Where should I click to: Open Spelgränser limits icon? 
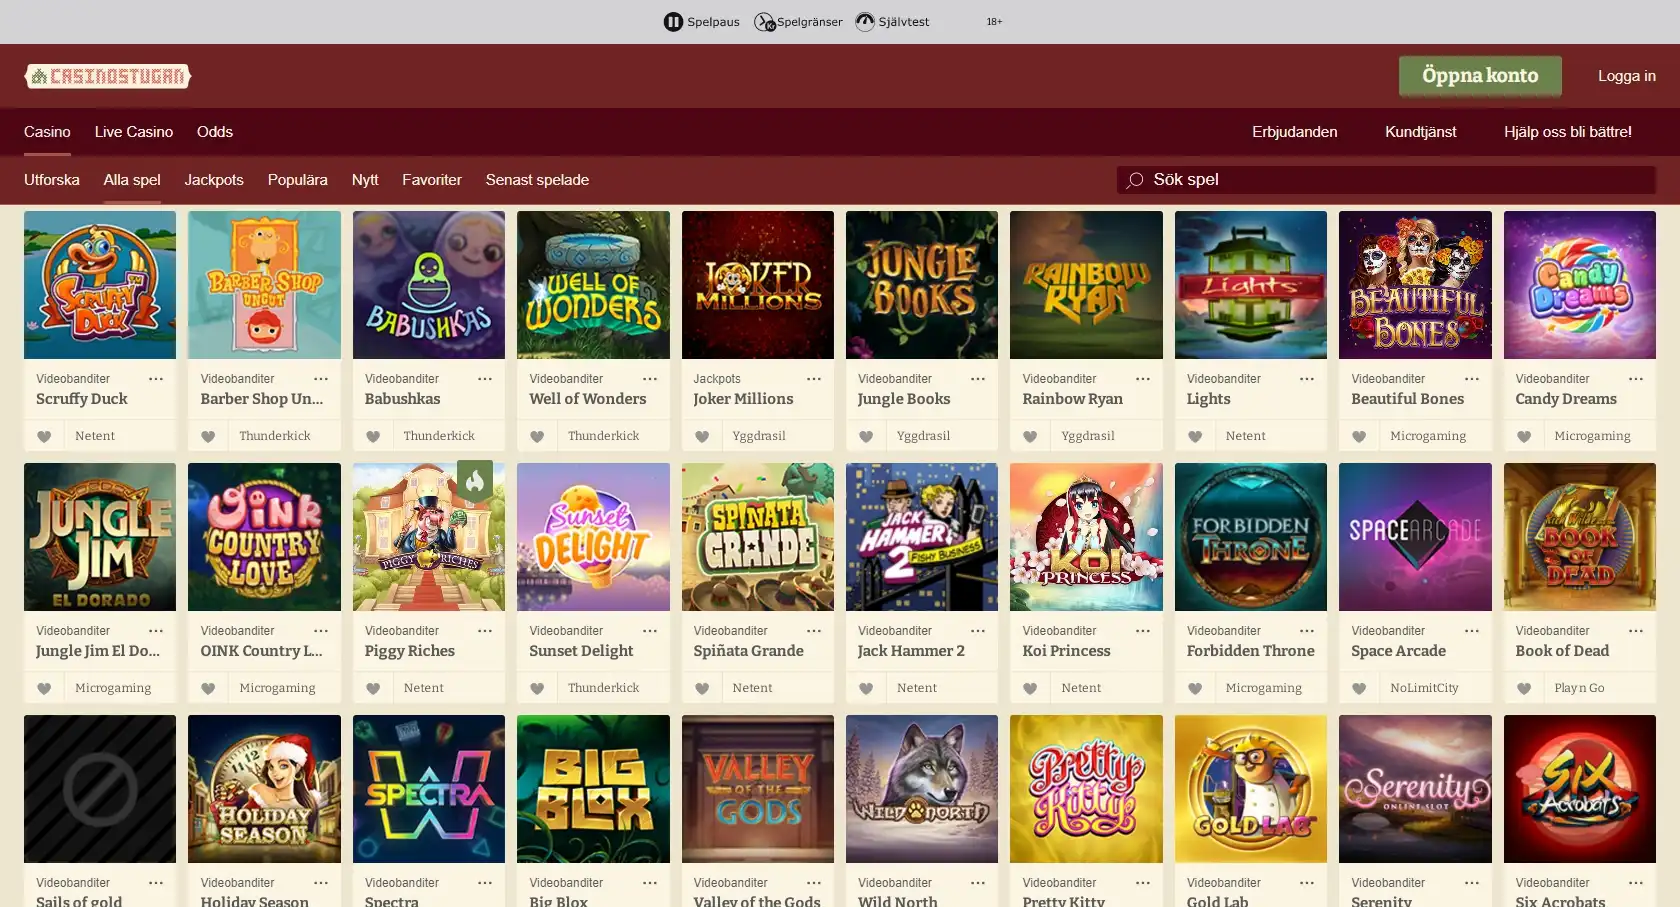[x=764, y=22]
